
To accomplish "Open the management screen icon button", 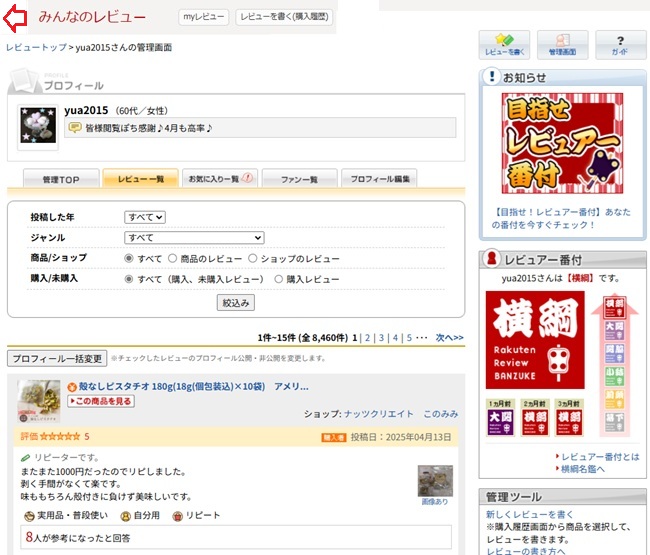I will (562, 45).
